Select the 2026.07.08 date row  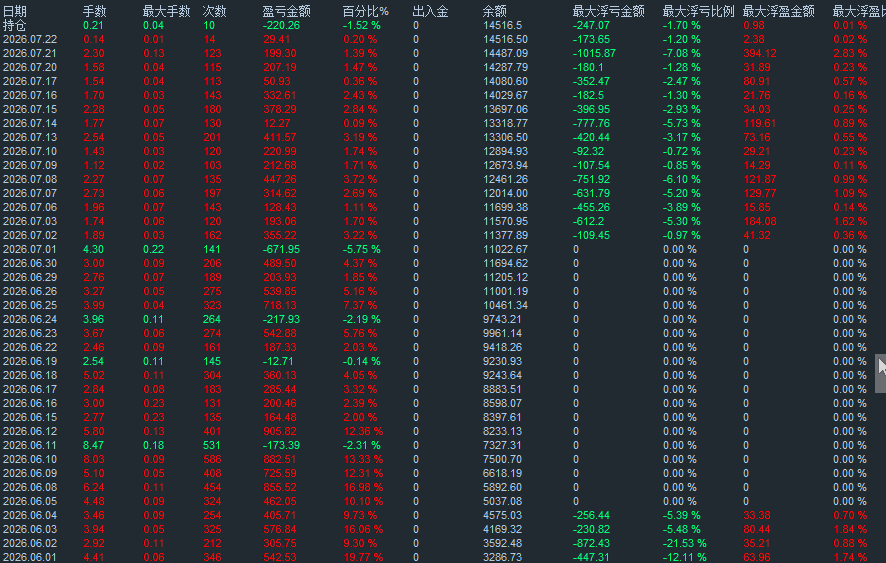pyautogui.click(x=30, y=179)
